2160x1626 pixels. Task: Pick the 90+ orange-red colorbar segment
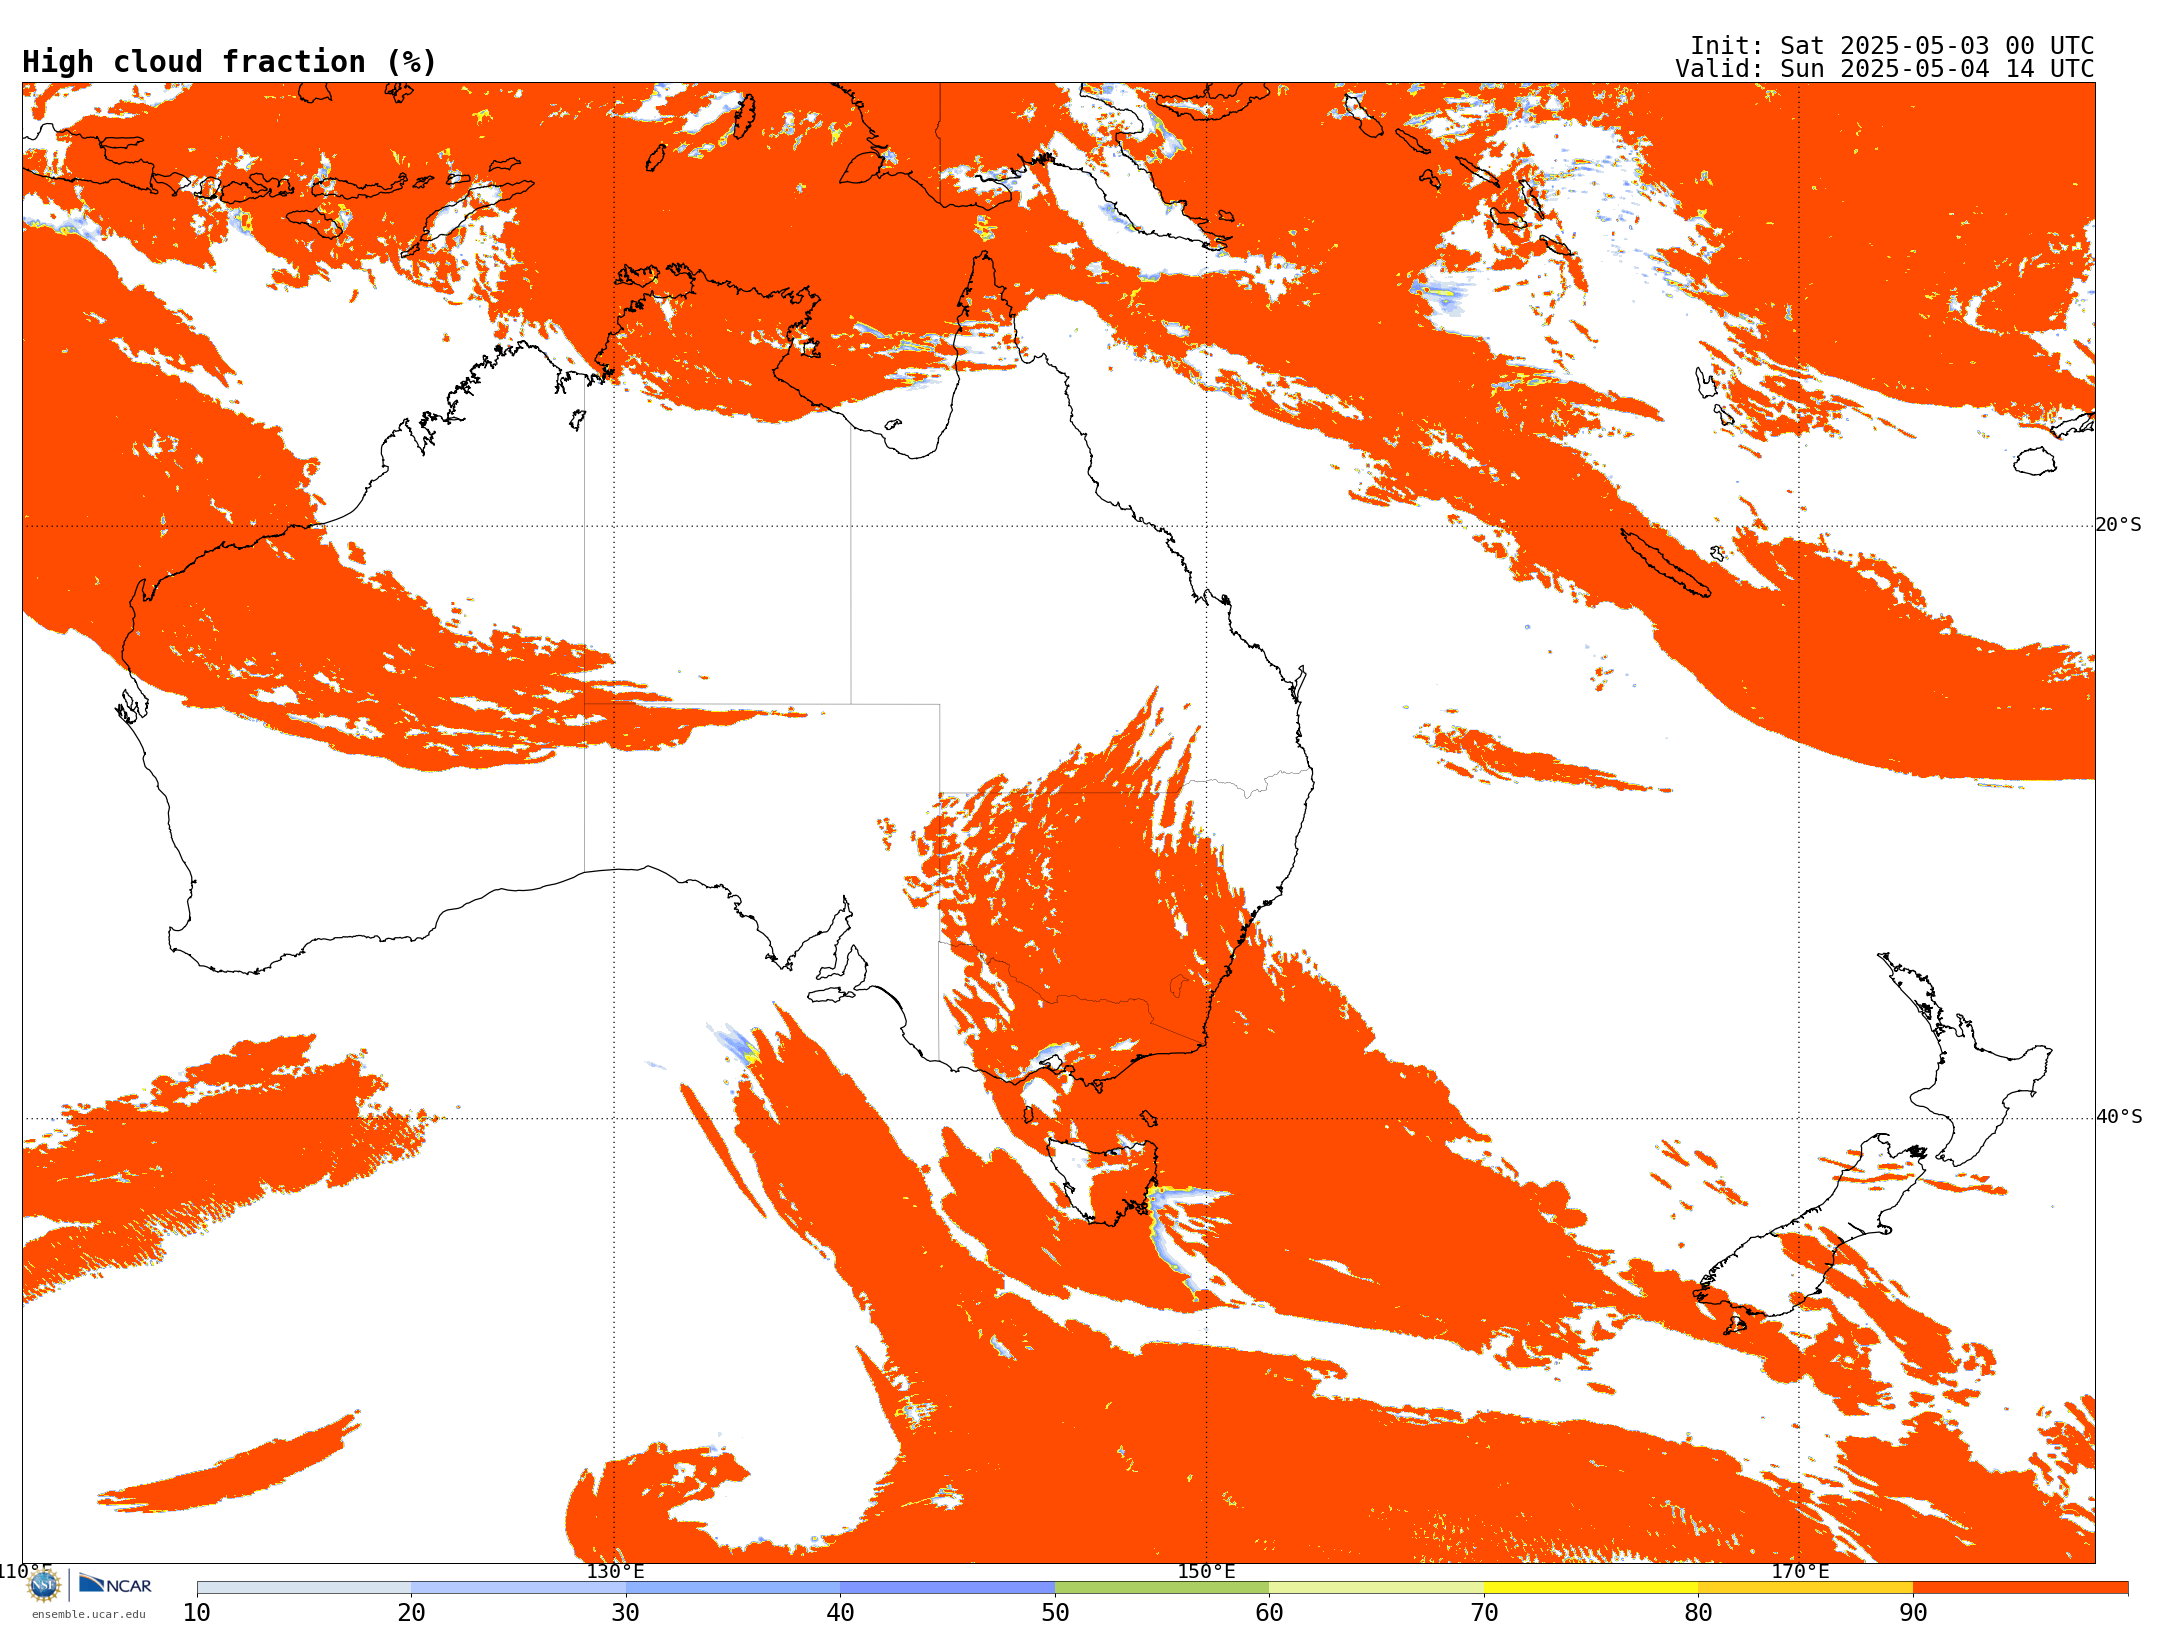pos(2020,1588)
